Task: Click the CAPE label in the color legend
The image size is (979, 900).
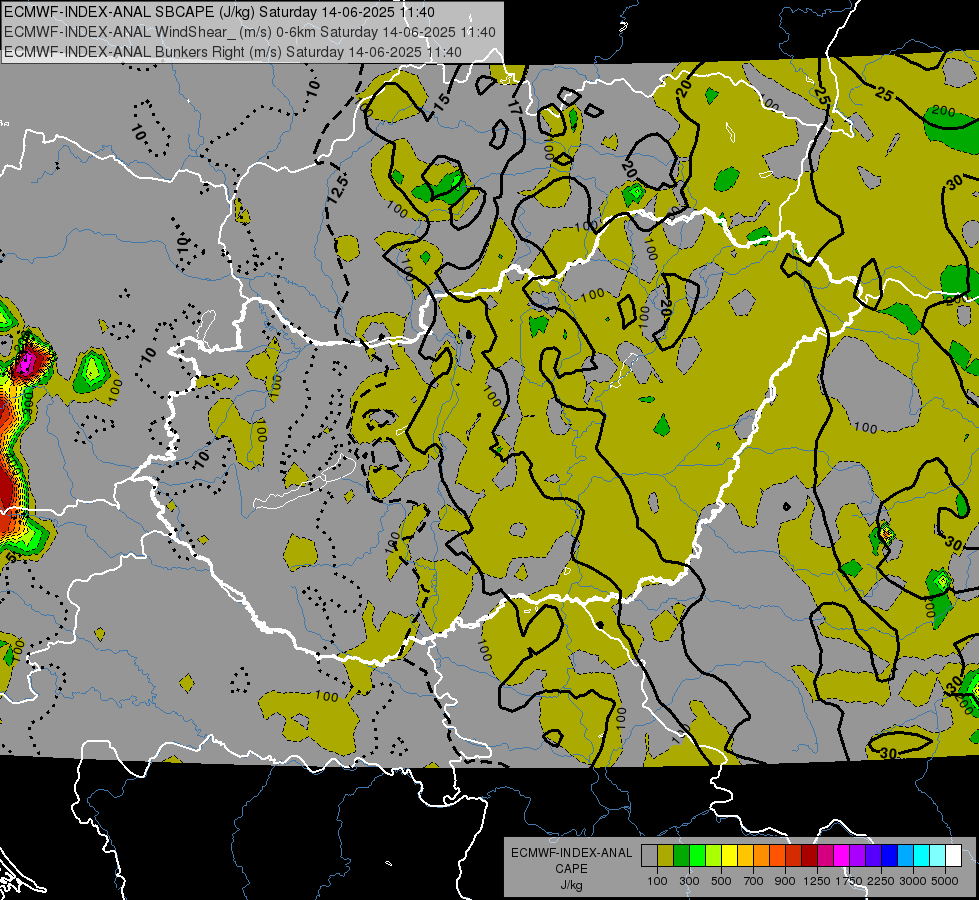Action: pyautogui.click(x=571, y=869)
